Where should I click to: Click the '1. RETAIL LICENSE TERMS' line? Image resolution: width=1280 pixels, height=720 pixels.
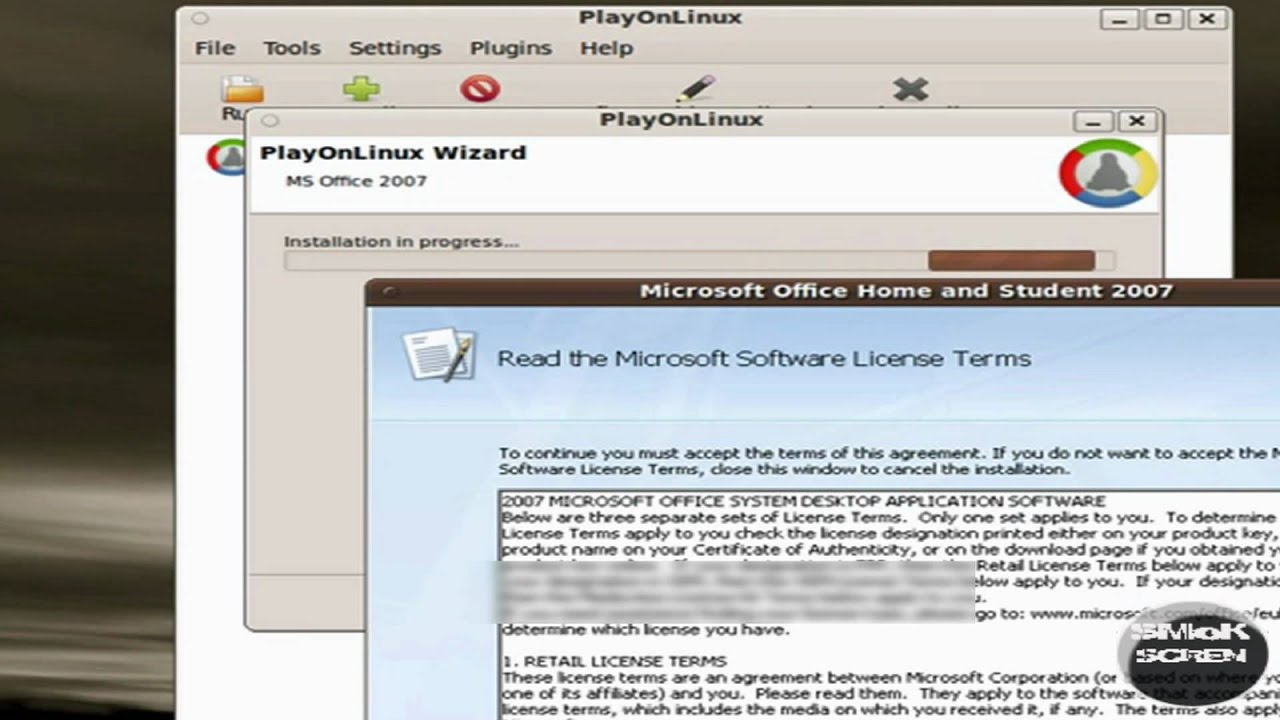pos(614,661)
